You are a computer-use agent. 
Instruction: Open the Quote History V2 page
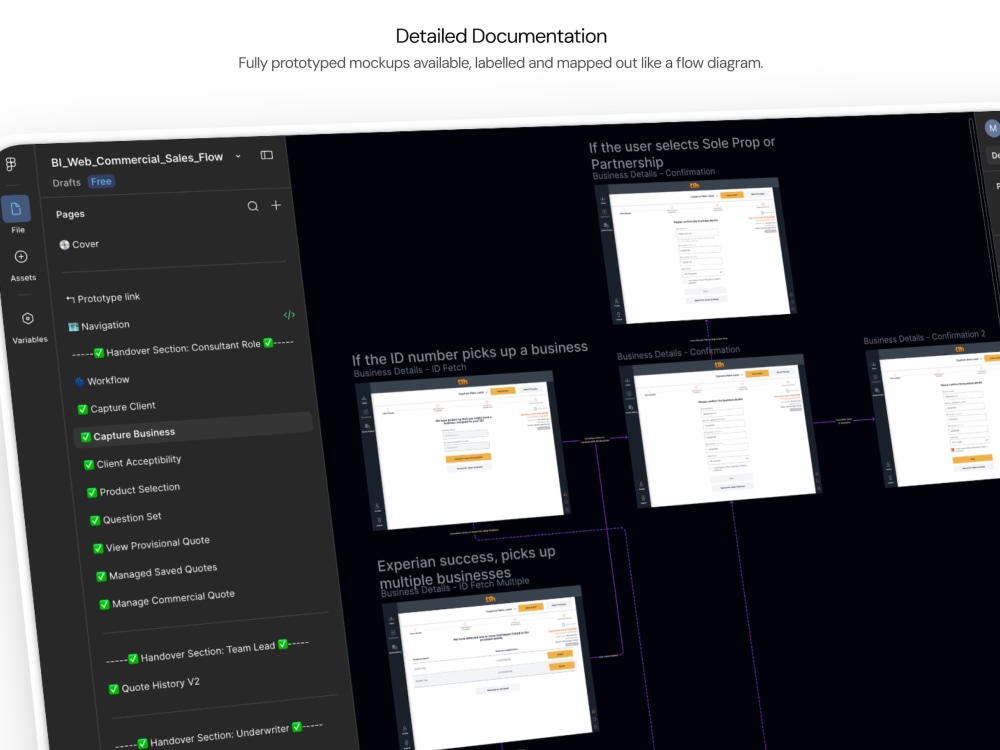click(x=154, y=686)
